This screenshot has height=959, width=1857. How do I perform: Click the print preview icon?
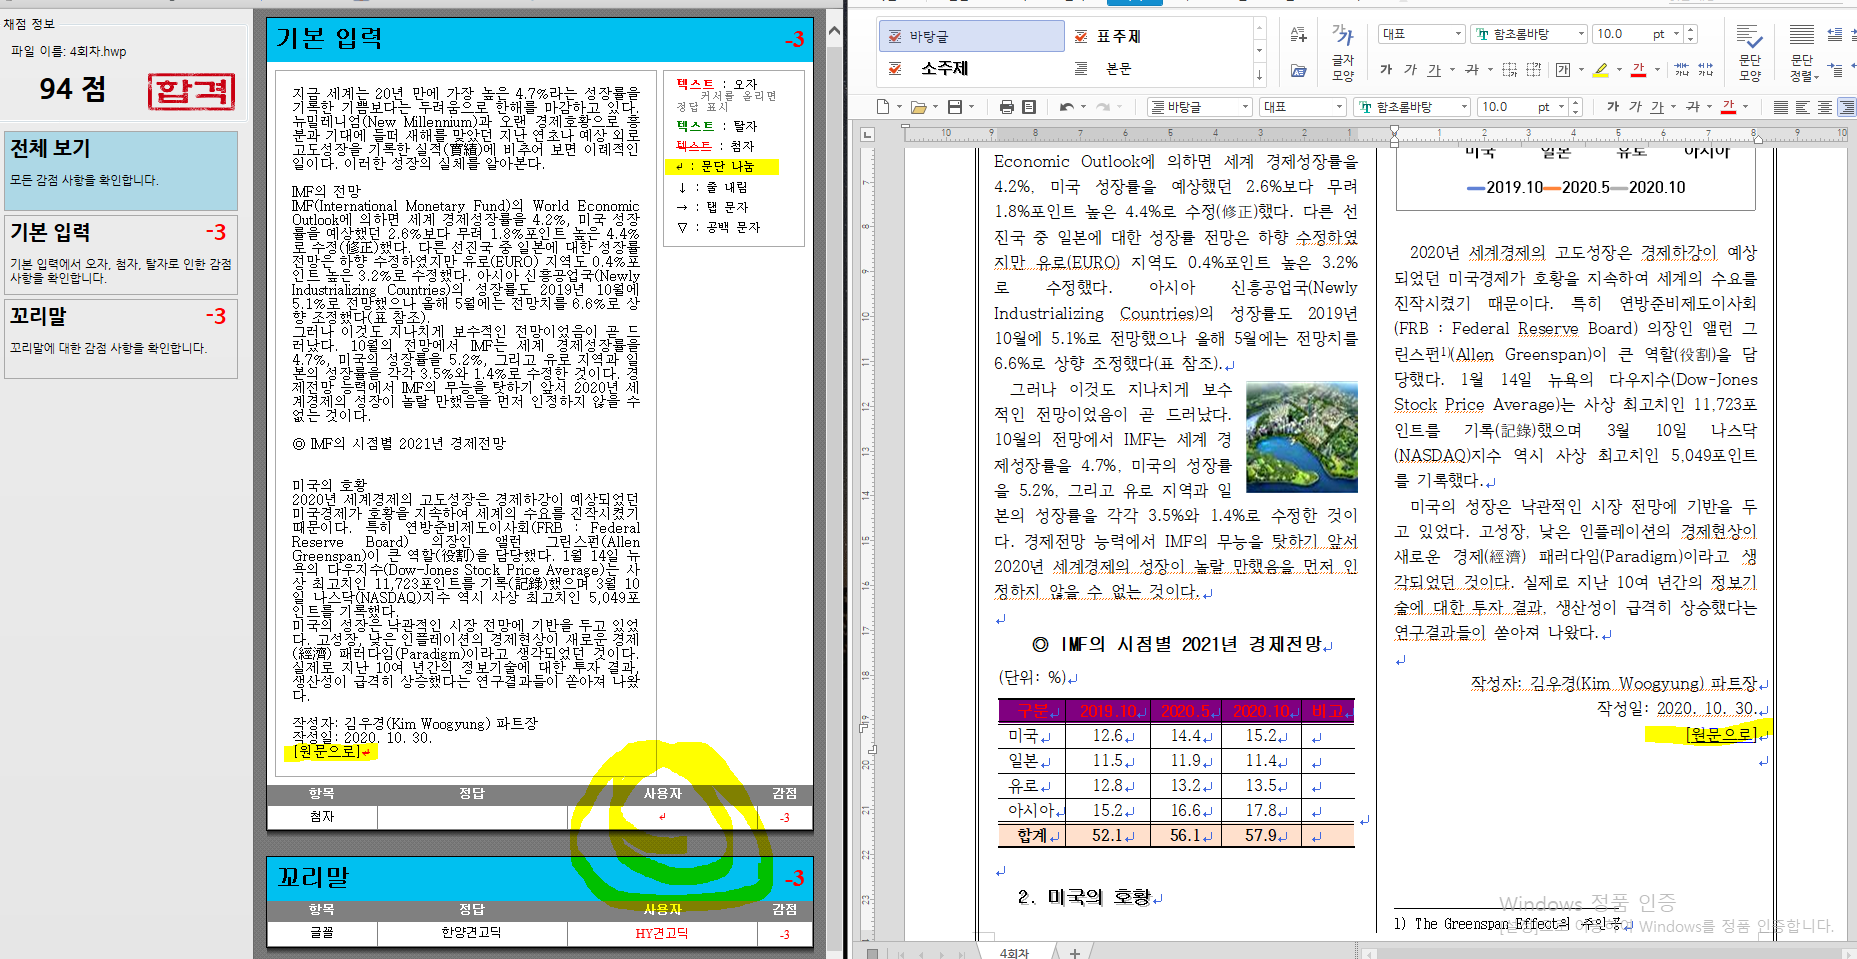tap(1028, 107)
